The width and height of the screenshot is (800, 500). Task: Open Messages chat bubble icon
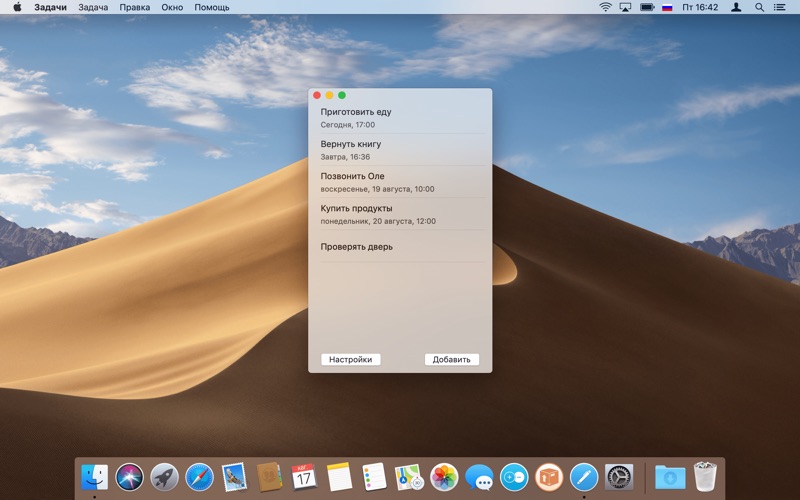479,478
